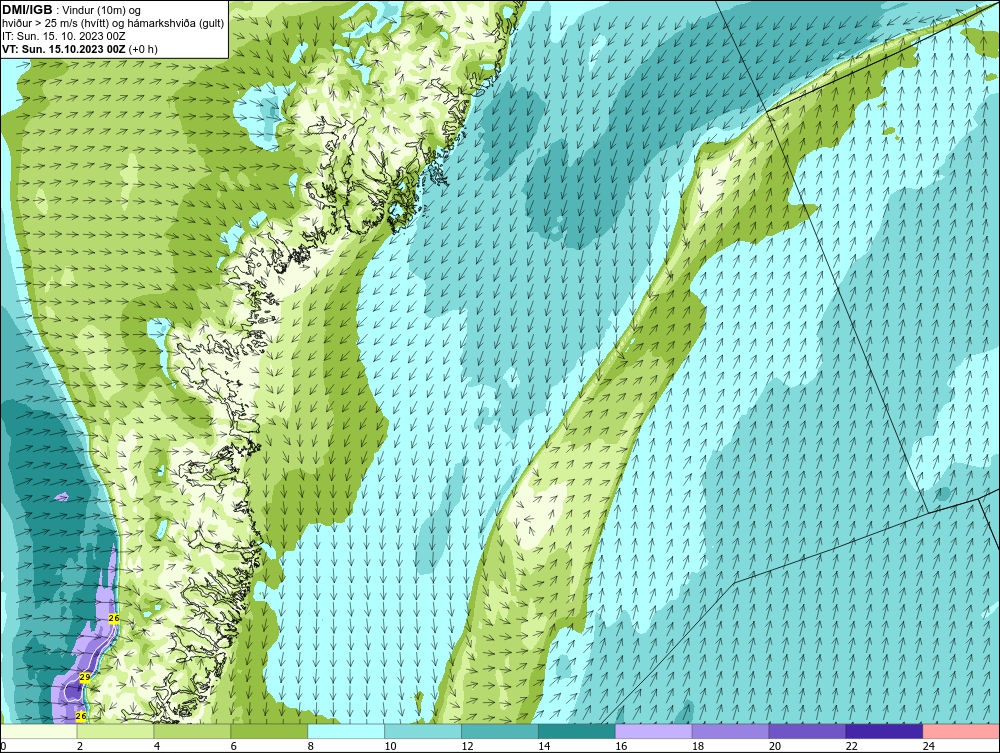Click the scale number 12
Image resolution: width=1000 pixels, height=753 pixels.
tap(467, 746)
